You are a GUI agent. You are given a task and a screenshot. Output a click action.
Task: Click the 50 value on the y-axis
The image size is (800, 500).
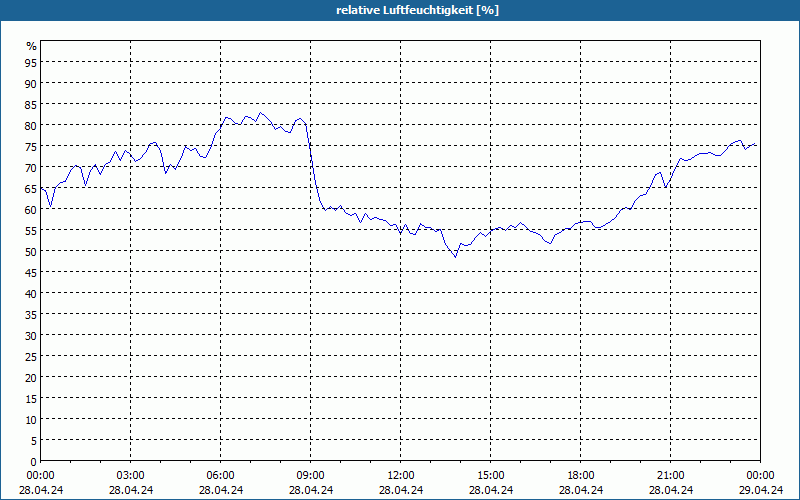[31, 252]
